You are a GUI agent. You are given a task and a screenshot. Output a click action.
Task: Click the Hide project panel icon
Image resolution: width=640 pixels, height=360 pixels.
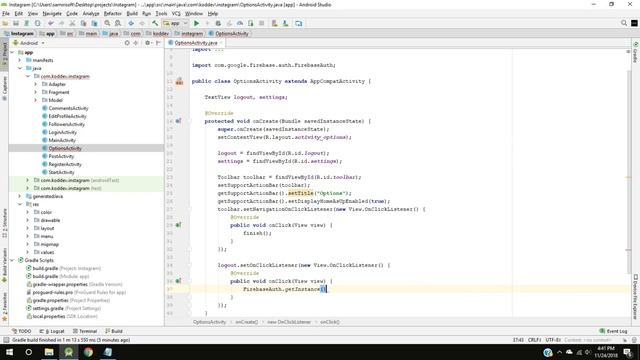click(x=158, y=43)
